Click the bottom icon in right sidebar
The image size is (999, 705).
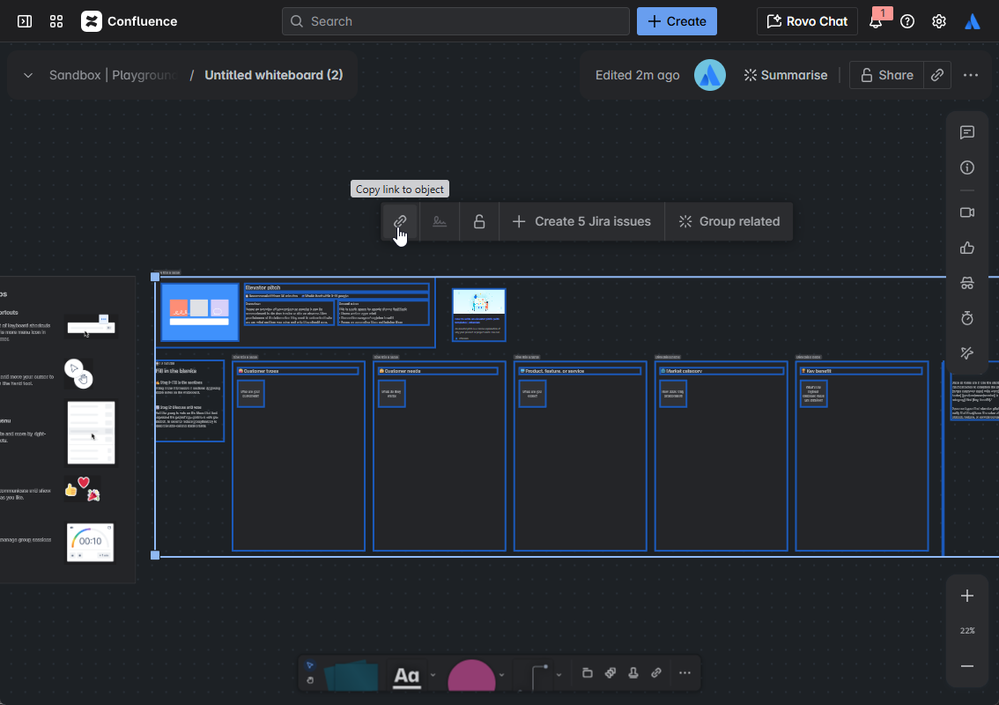[x=967, y=353]
